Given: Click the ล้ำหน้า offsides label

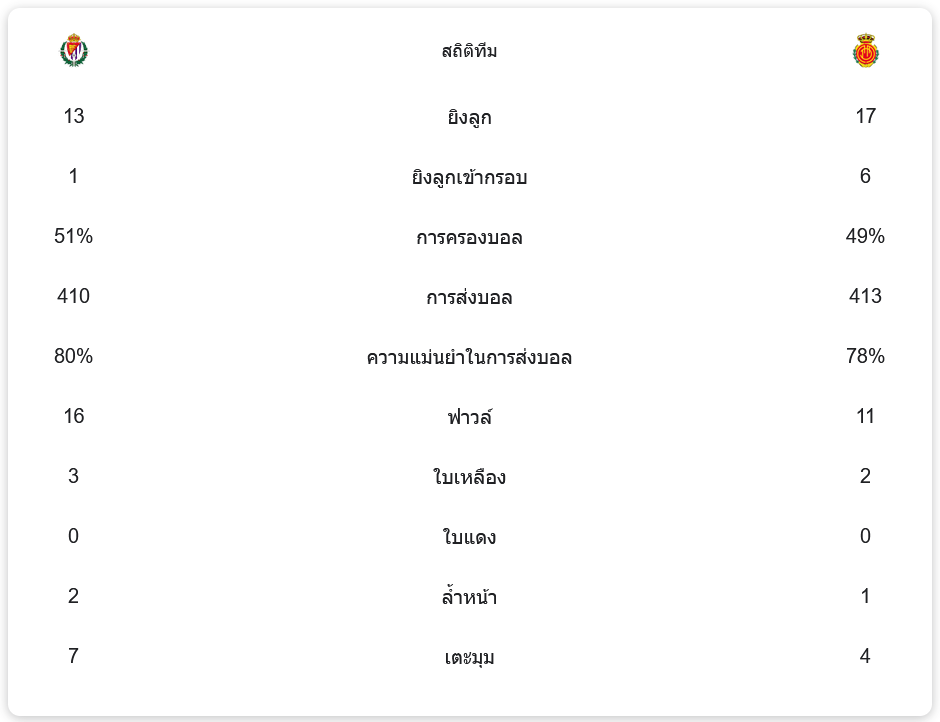Looking at the screenshot, I should pyautogui.click(x=469, y=597).
